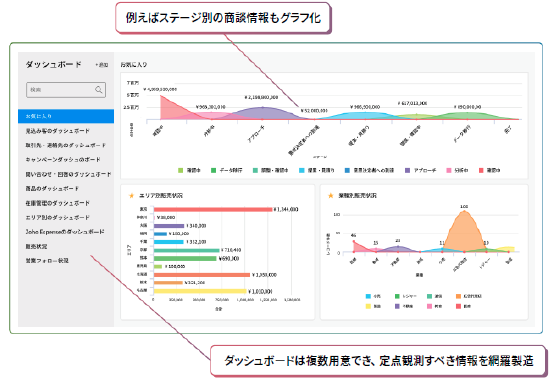This screenshot has height=387, width=560.
Task: Focus the dashboard search input field
Action: pyautogui.click(x=66, y=90)
